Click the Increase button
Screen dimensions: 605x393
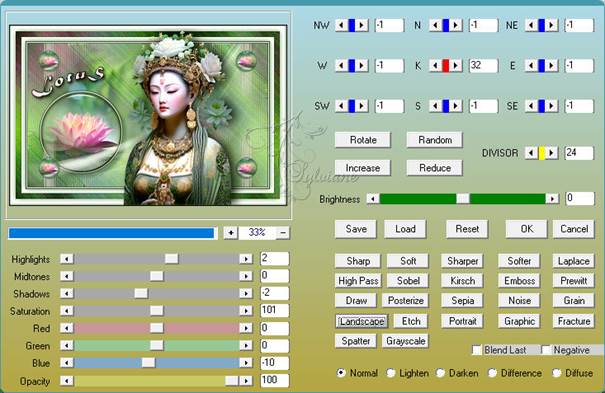[363, 168]
